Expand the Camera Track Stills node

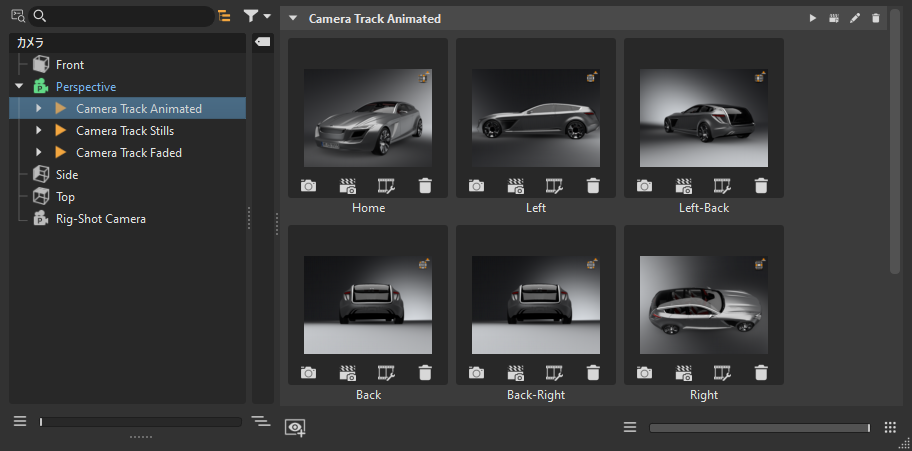39,131
